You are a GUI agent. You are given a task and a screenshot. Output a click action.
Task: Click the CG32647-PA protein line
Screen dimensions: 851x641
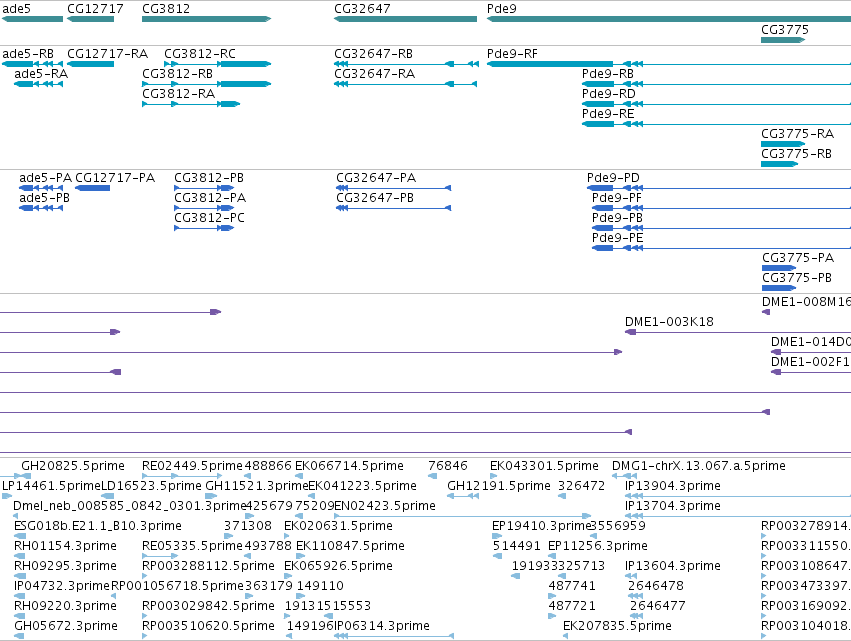click(x=393, y=188)
